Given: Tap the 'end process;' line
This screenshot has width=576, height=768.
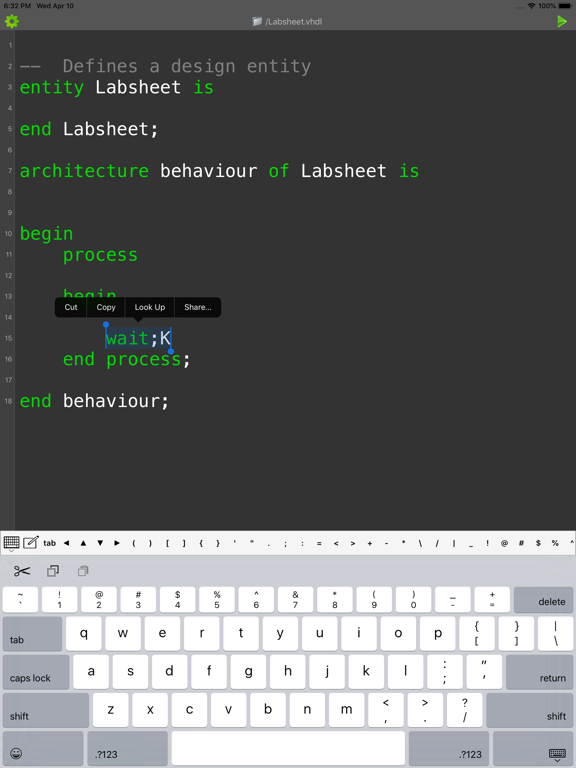Looking at the screenshot, I should pos(126,360).
